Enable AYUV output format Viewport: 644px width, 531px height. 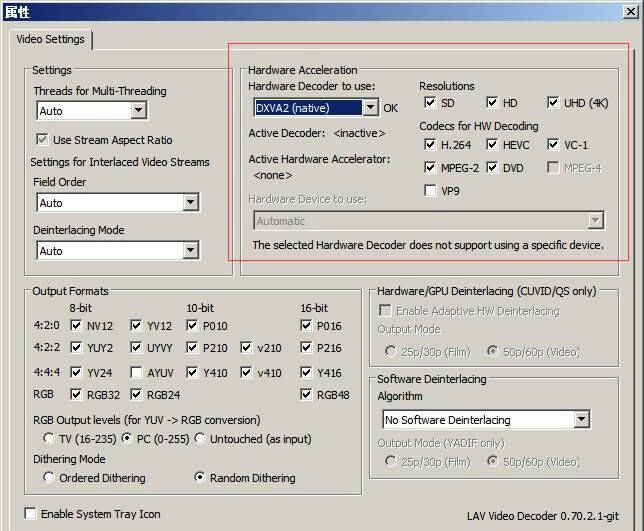[x=136, y=372]
